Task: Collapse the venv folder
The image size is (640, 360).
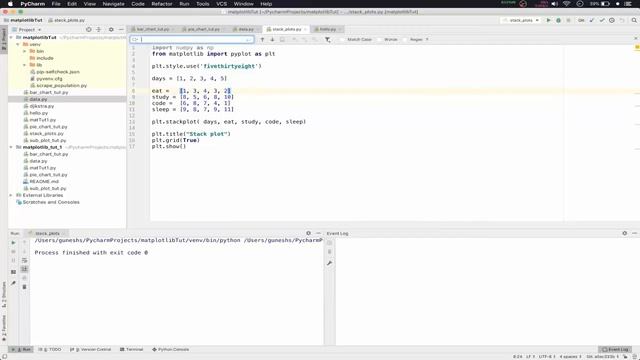Action: click(x=18, y=44)
